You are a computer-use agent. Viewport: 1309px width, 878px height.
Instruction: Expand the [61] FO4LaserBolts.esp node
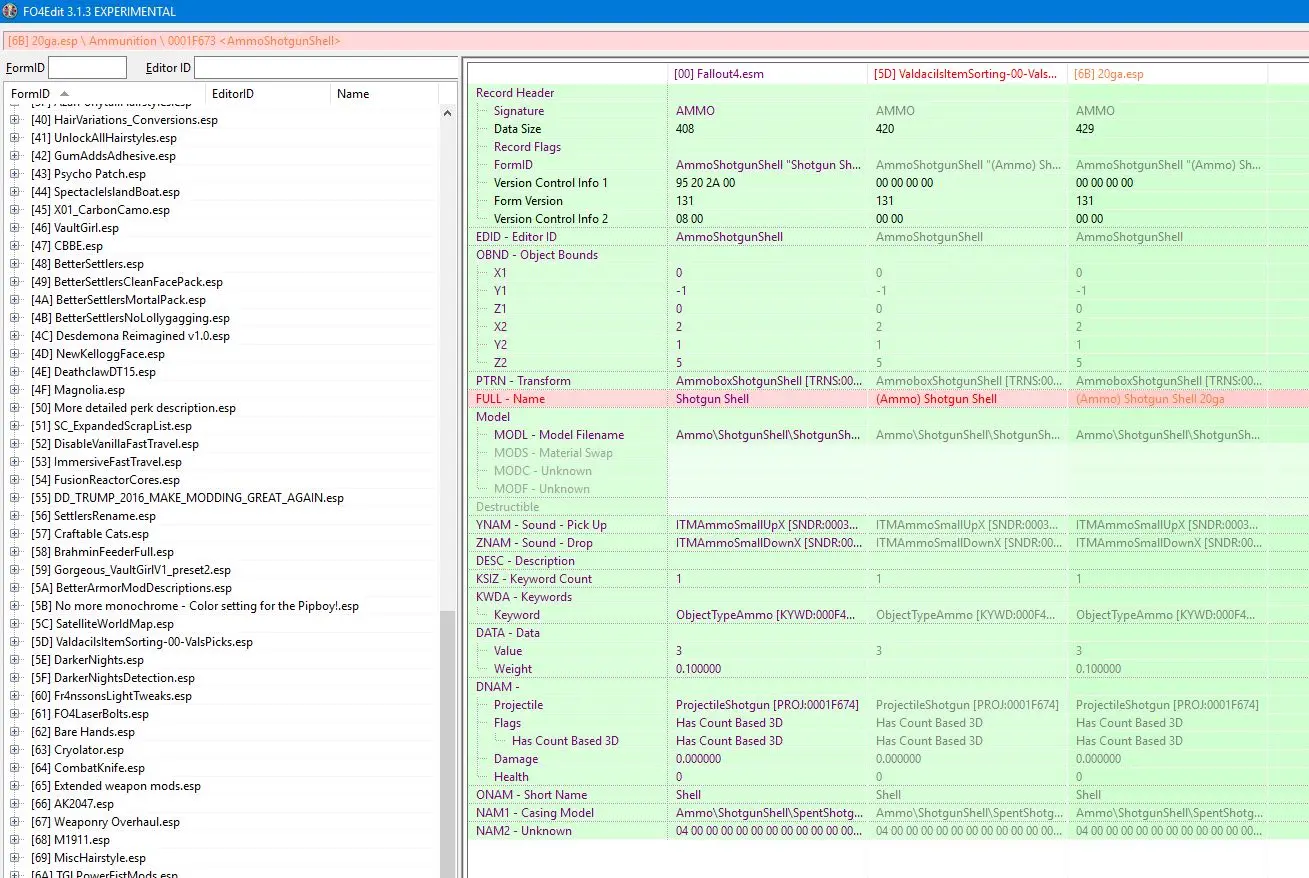click(15, 714)
